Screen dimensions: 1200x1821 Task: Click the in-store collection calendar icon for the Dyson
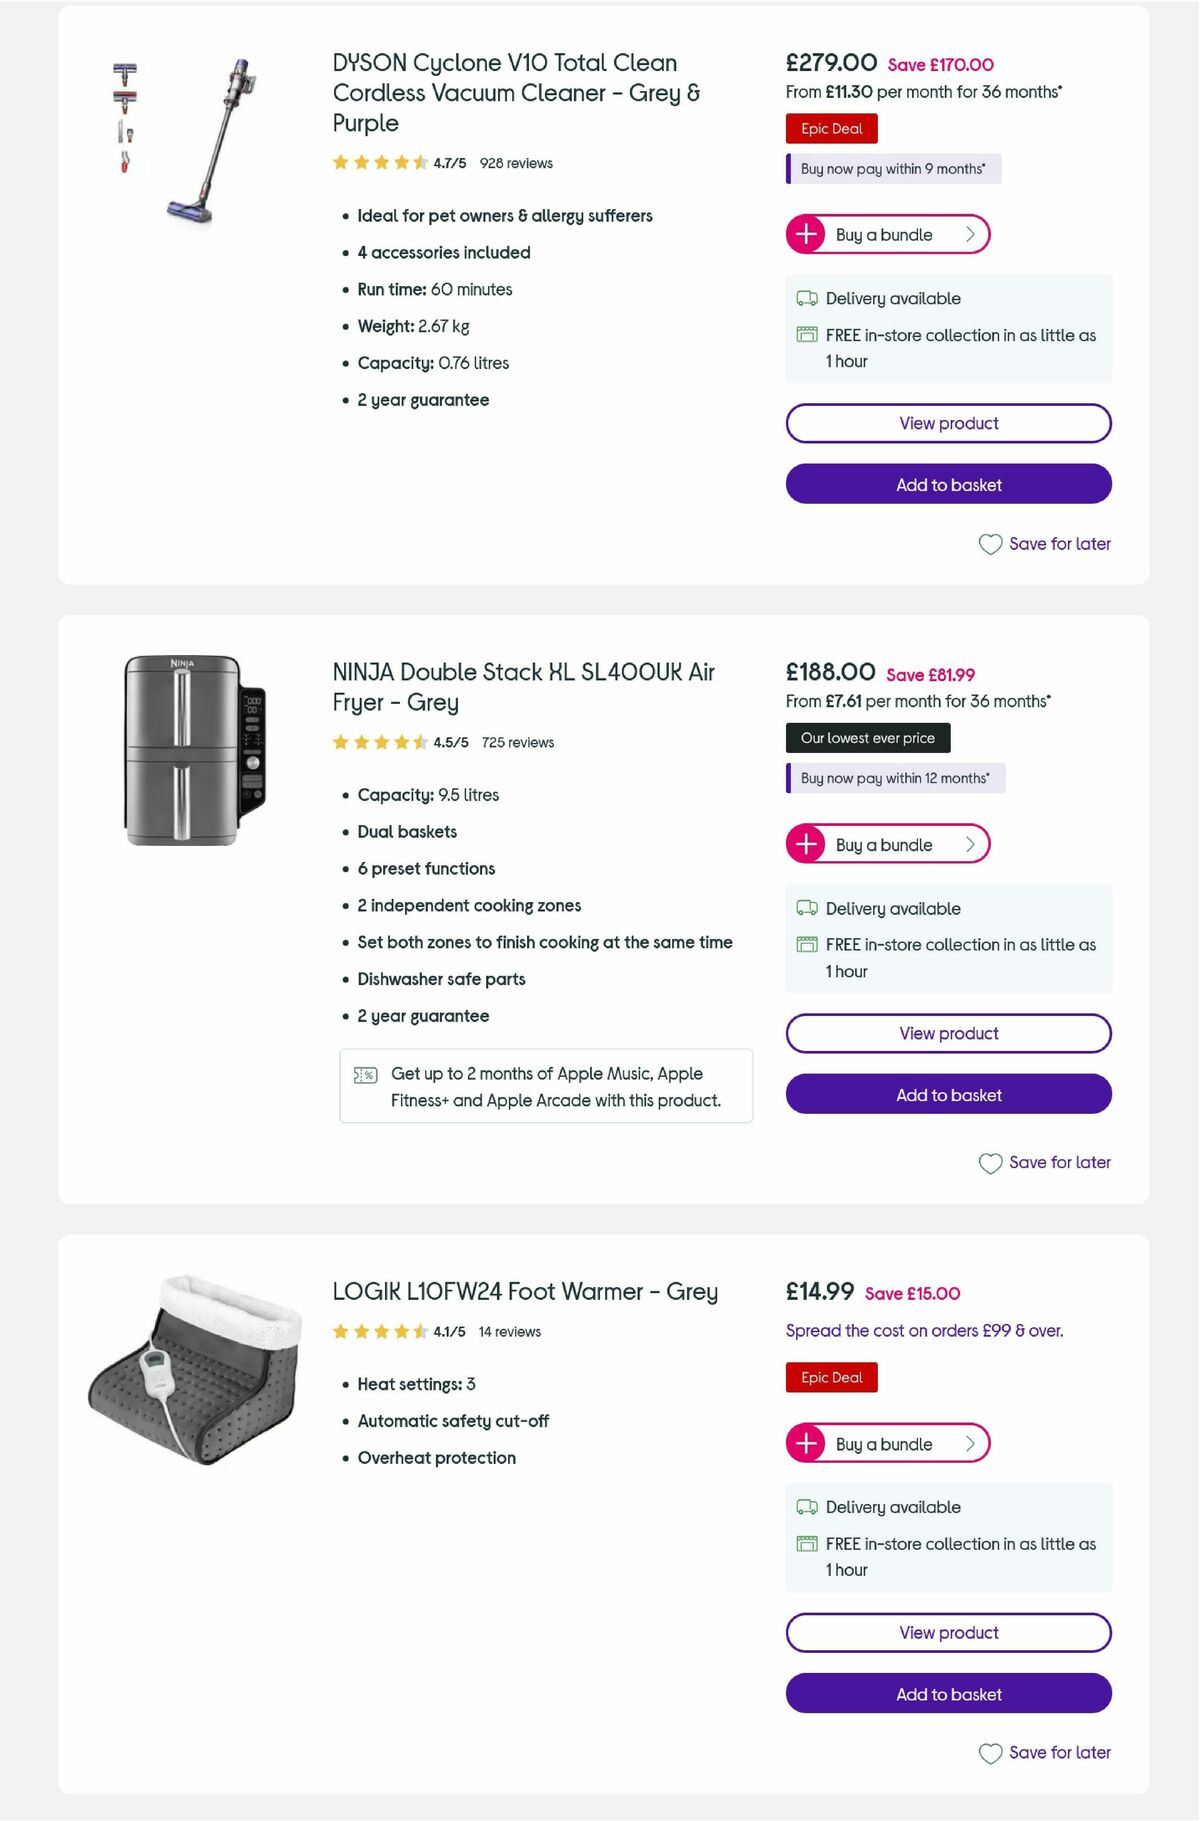(806, 335)
